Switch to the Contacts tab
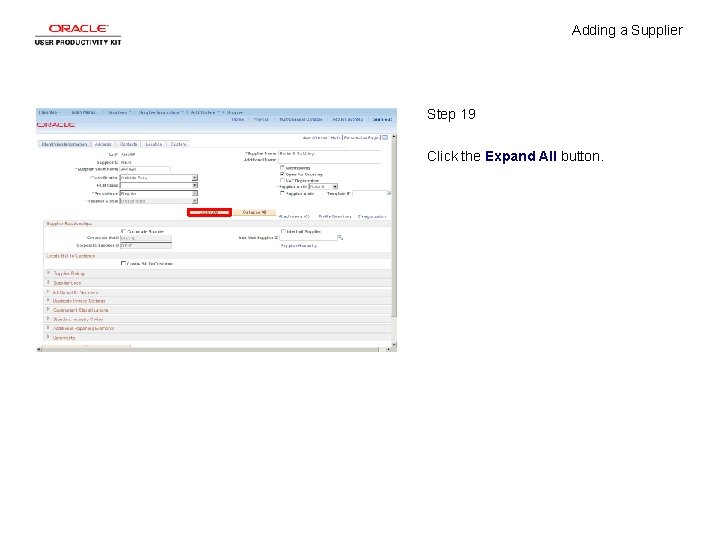Screen dimensions: 720x540 (129, 144)
